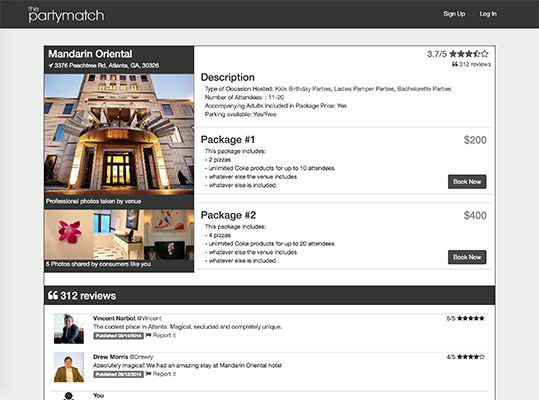
Task: Click Drew Morris's 4/5 star rating
Action: [465, 357]
